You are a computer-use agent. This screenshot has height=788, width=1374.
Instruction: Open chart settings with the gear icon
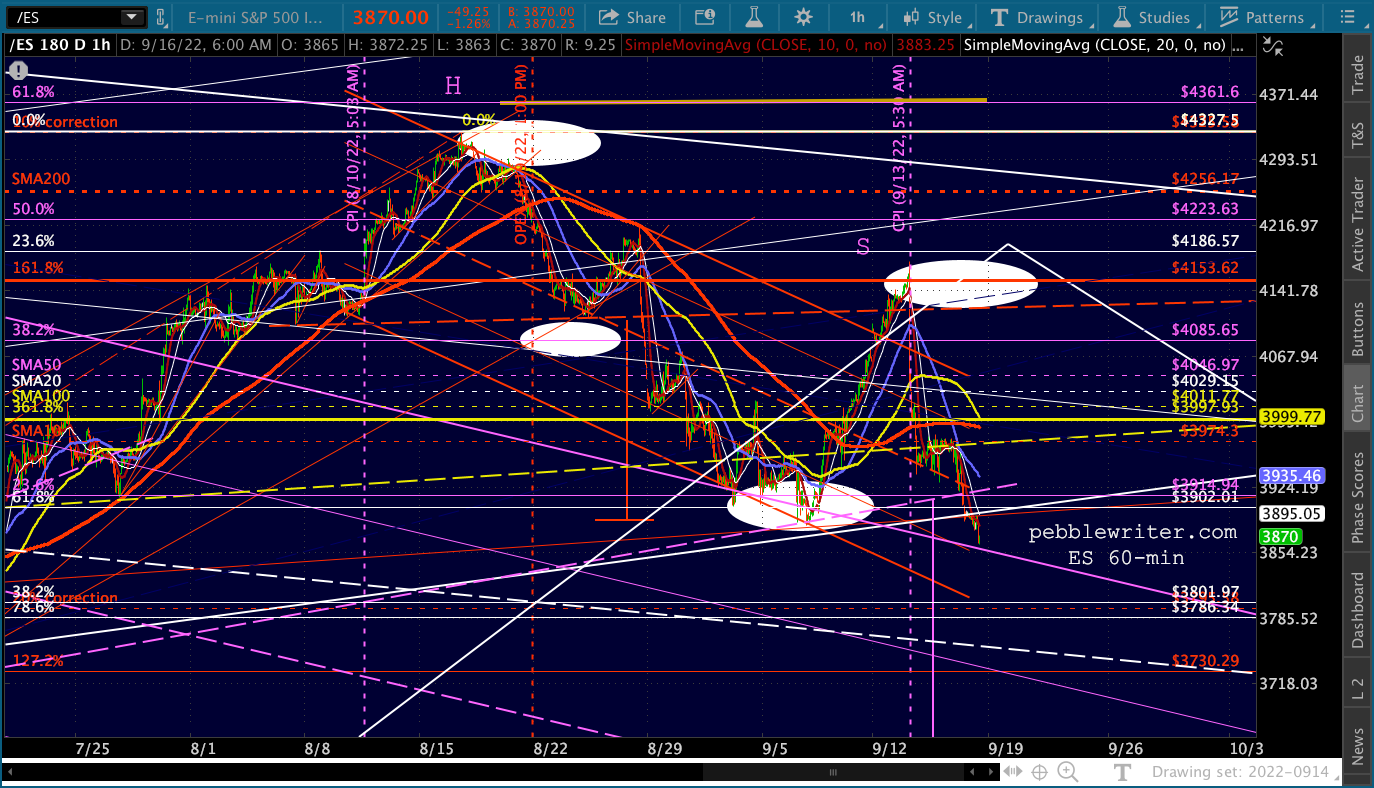pyautogui.click(x=803, y=17)
